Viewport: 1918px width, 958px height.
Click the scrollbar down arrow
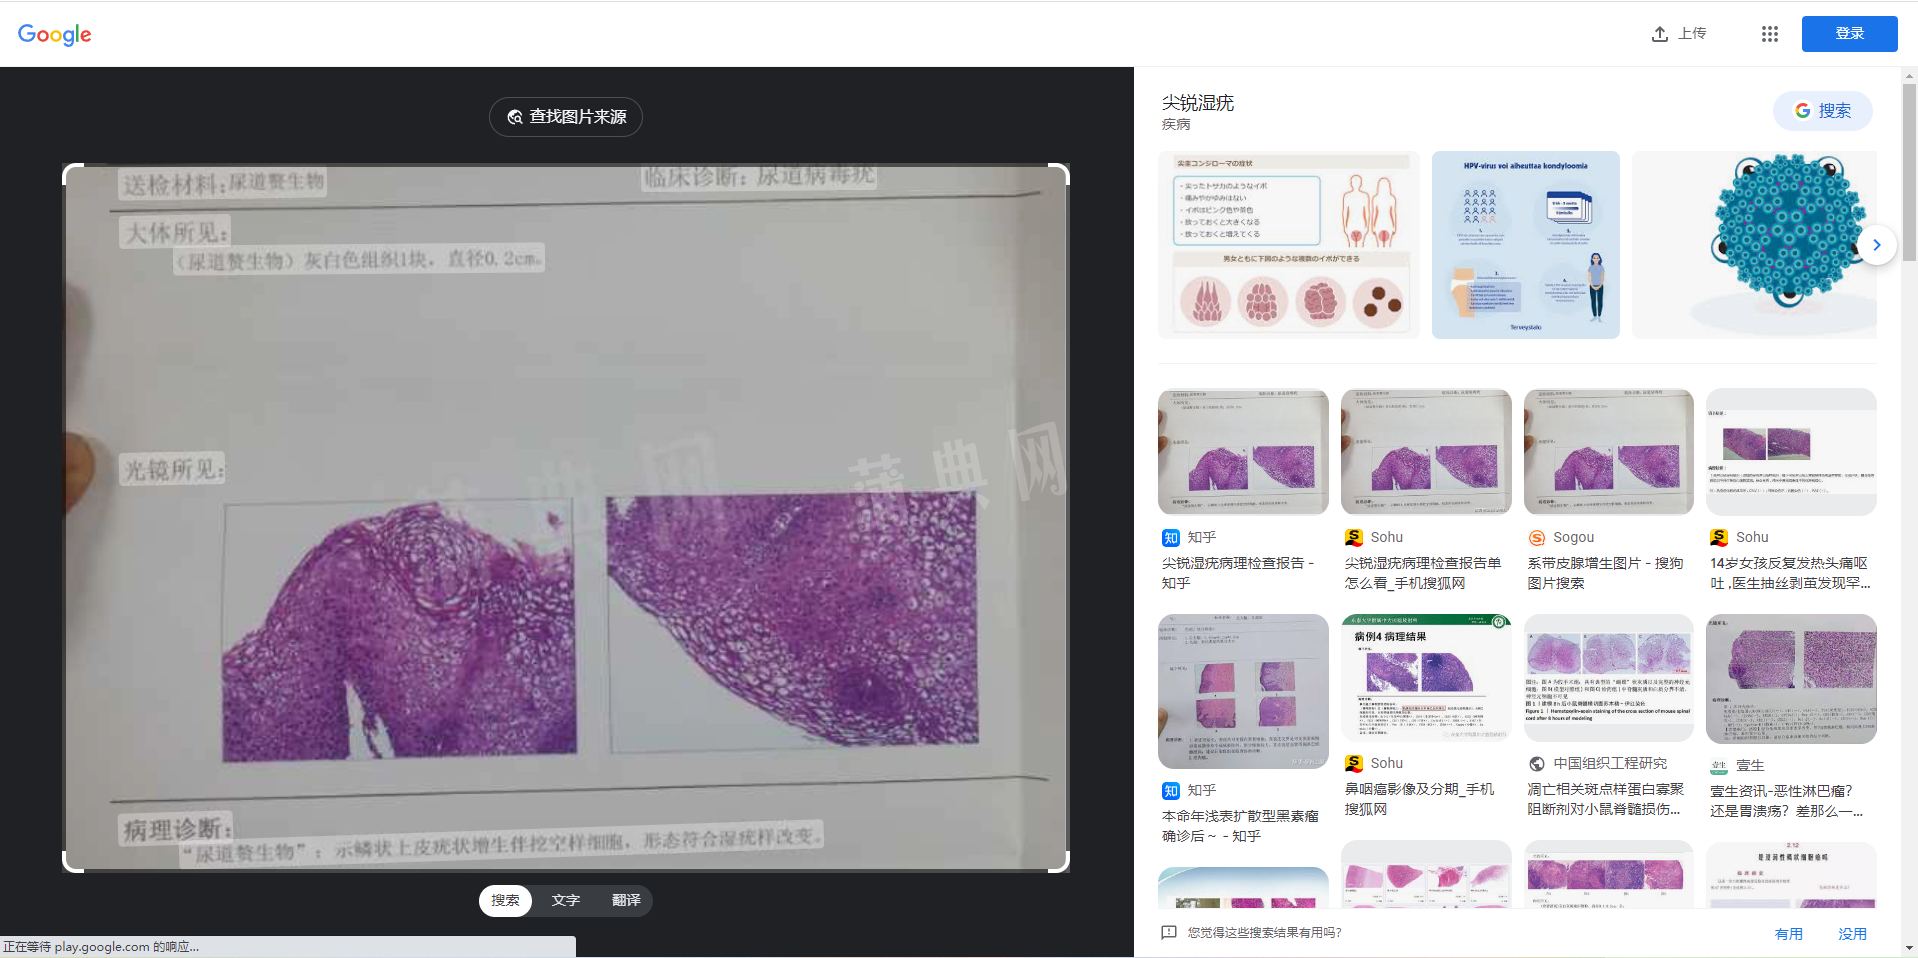point(1910,947)
